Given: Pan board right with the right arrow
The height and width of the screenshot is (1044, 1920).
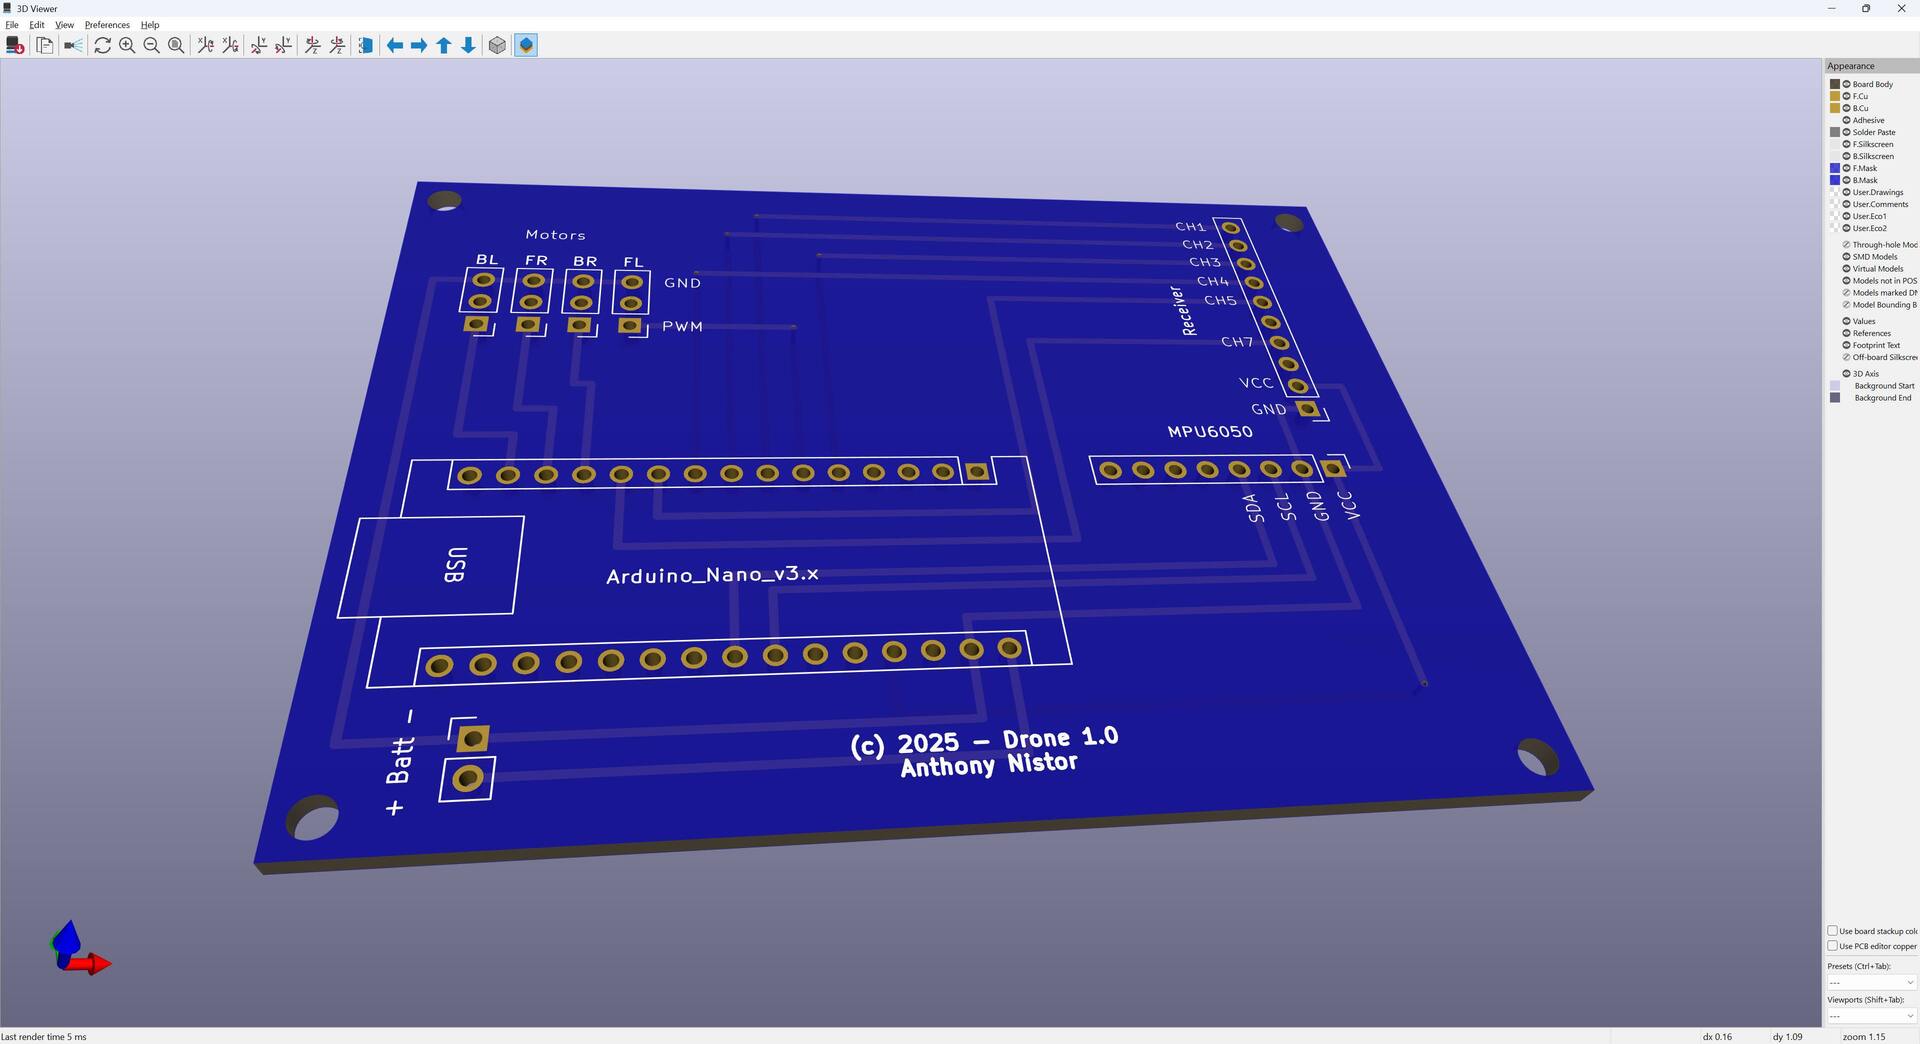Looking at the screenshot, I should coord(419,45).
